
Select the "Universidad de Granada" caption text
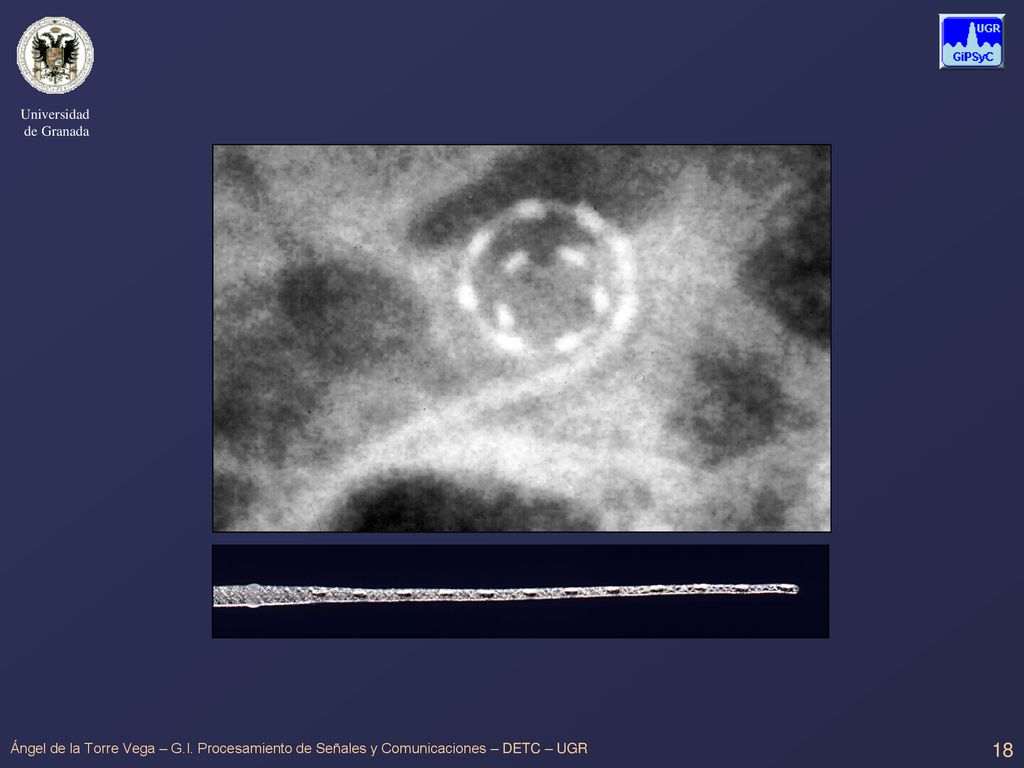coord(56,123)
